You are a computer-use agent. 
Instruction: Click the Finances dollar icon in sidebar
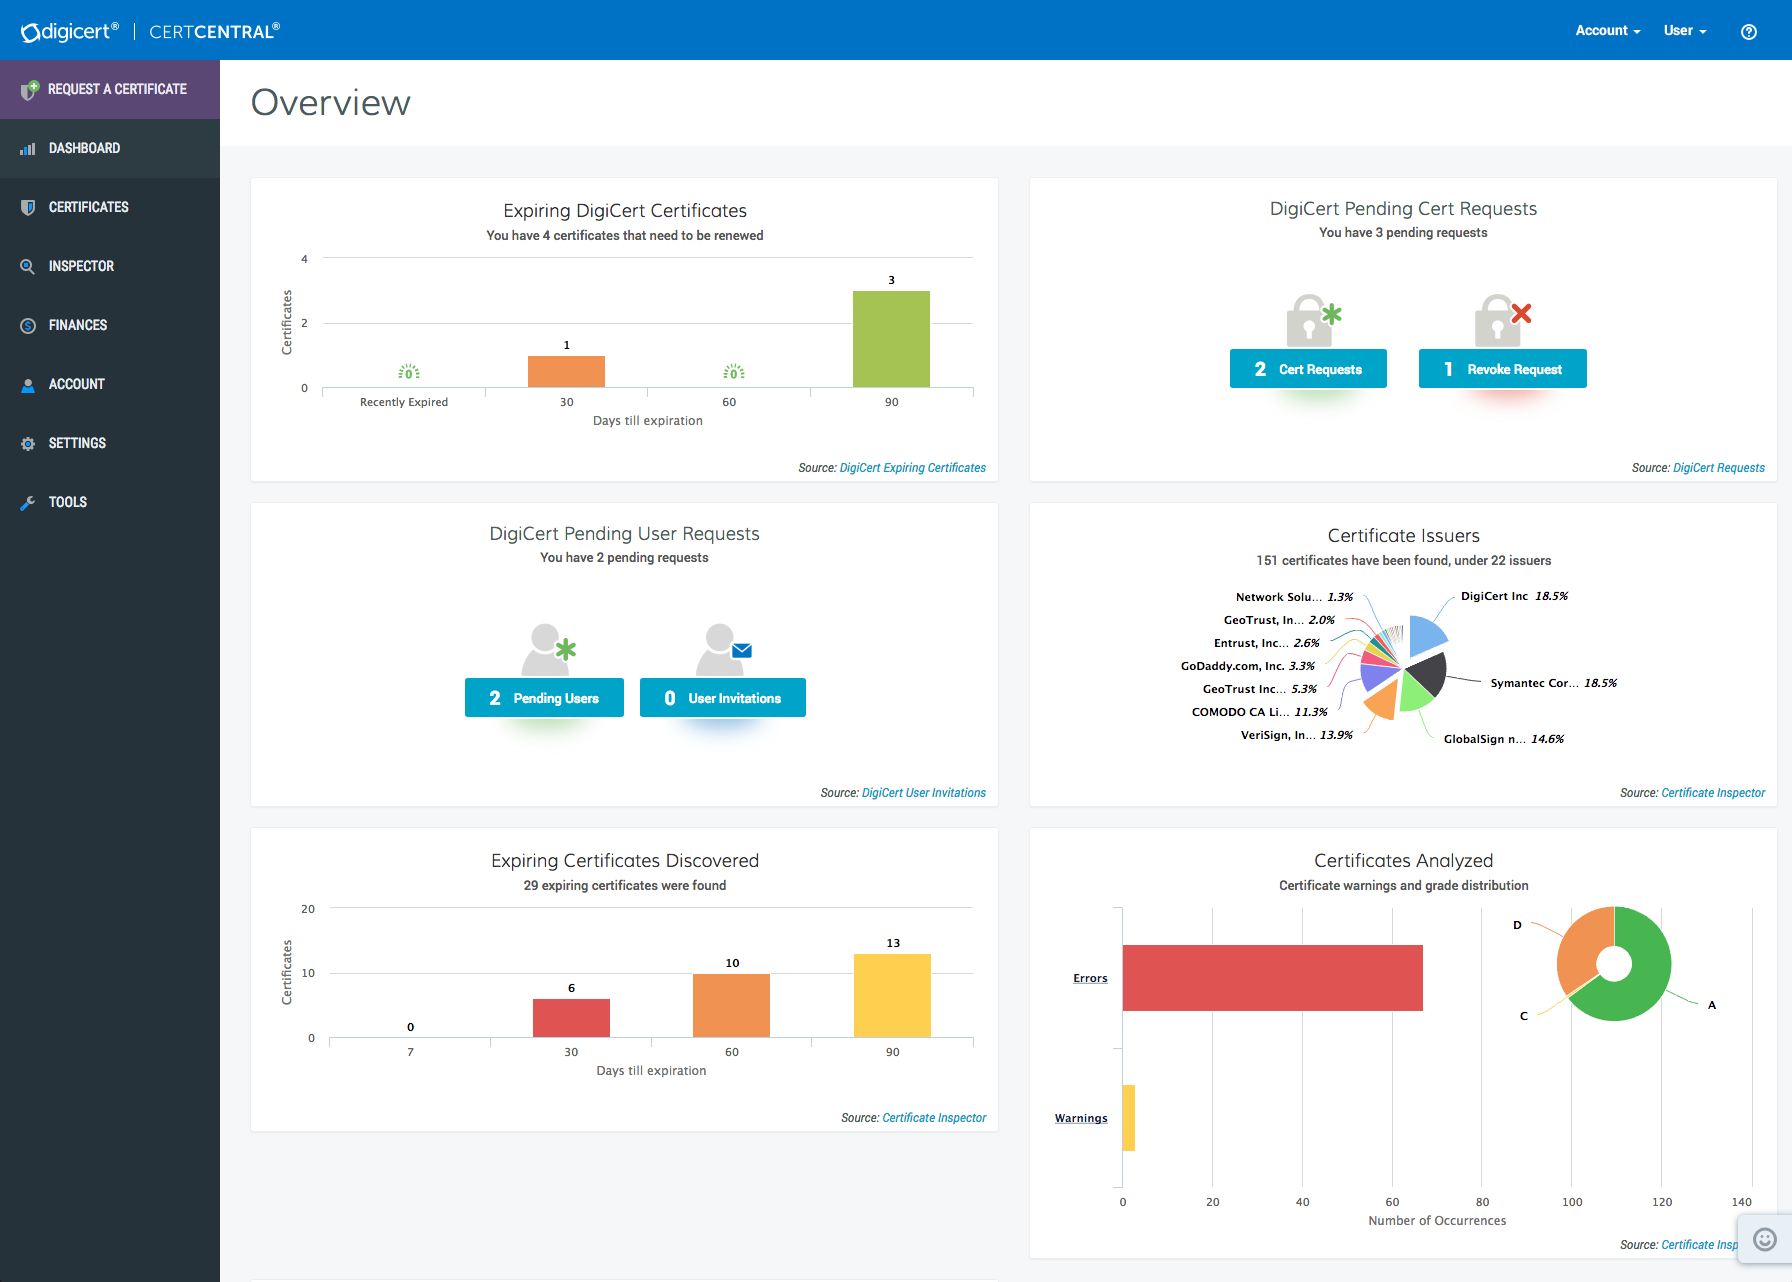tap(28, 326)
